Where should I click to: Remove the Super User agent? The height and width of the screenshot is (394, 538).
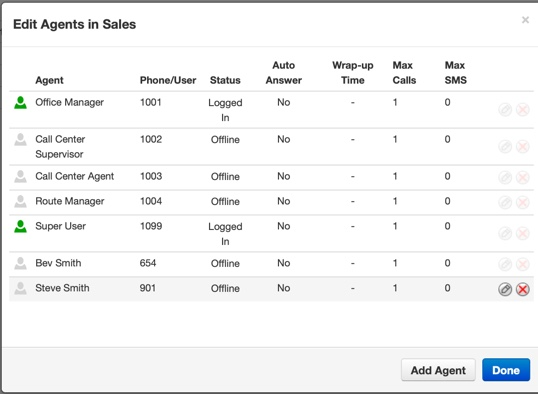pyautogui.click(x=523, y=234)
